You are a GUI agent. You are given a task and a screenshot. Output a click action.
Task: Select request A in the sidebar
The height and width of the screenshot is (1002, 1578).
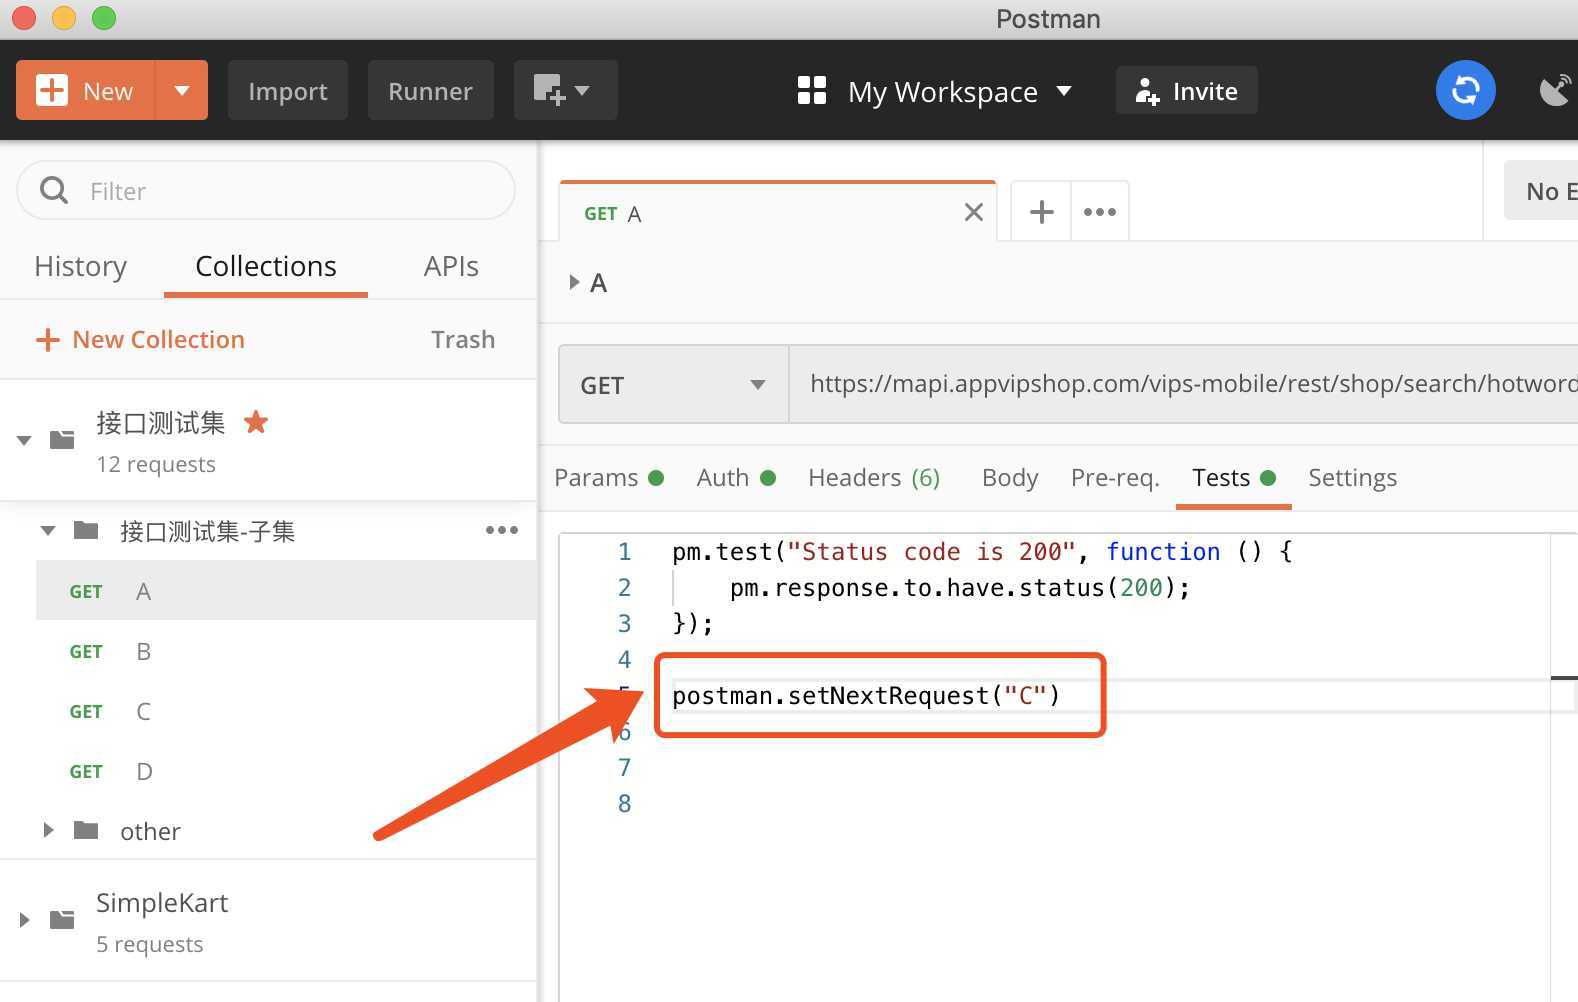pos(286,591)
